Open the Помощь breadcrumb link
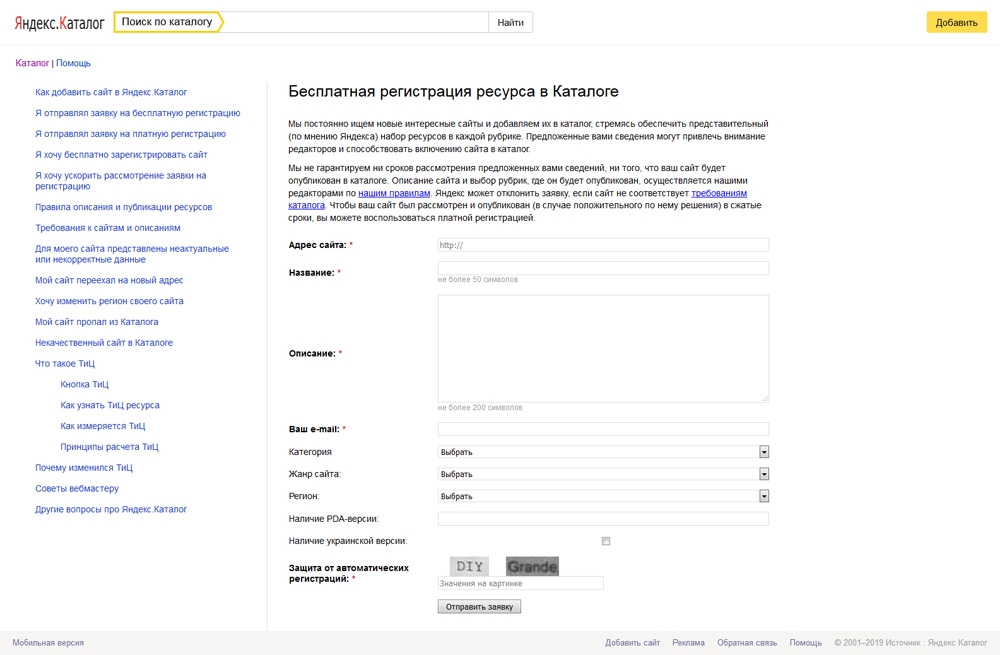Viewport: 1000px width, 655px height. (x=73, y=63)
